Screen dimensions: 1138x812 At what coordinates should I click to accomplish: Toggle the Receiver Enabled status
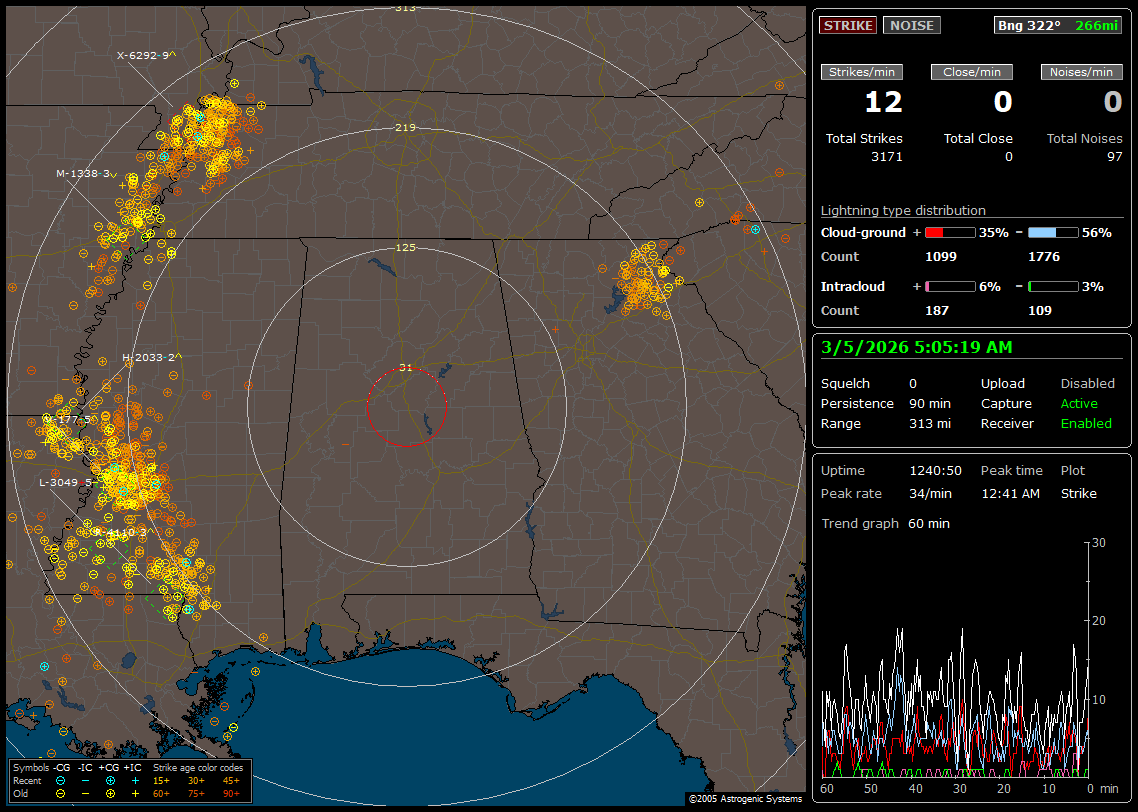(x=1086, y=424)
